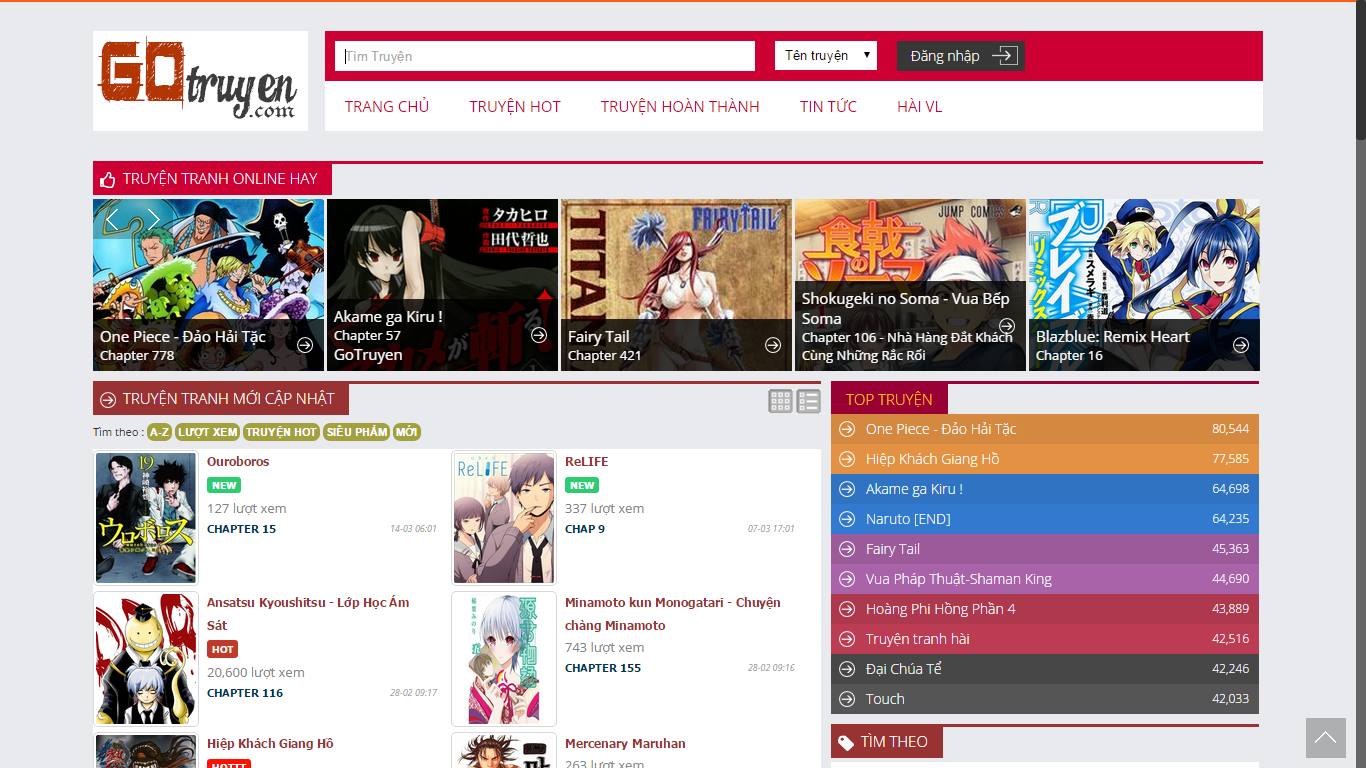Open Hiệp Khách Giang Hồ title in update list

[270, 744]
